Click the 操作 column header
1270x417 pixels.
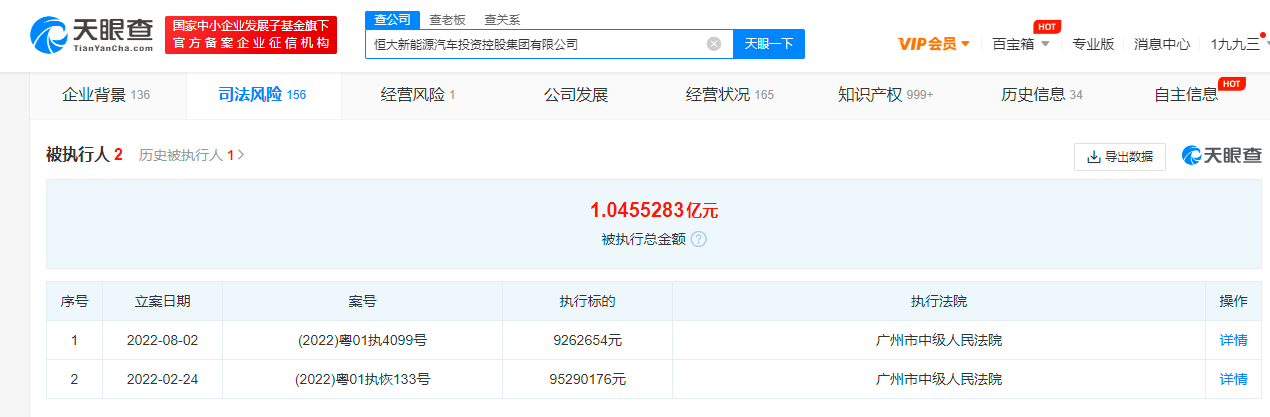coord(1233,301)
